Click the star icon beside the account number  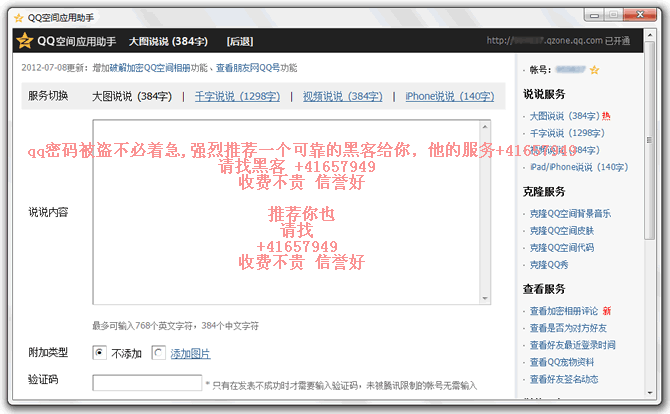coord(594,70)
